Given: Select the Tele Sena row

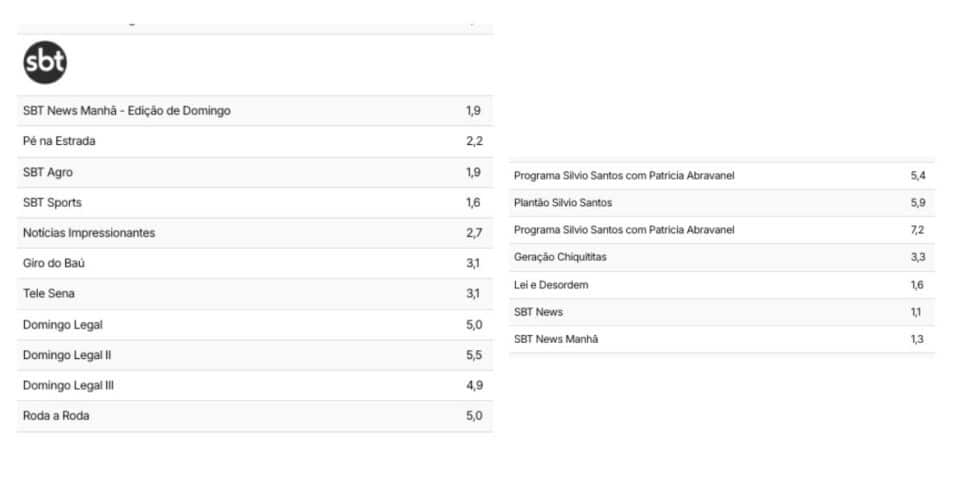Looking at the screenshot, I should pyautogui.click(x=255, y=294).
